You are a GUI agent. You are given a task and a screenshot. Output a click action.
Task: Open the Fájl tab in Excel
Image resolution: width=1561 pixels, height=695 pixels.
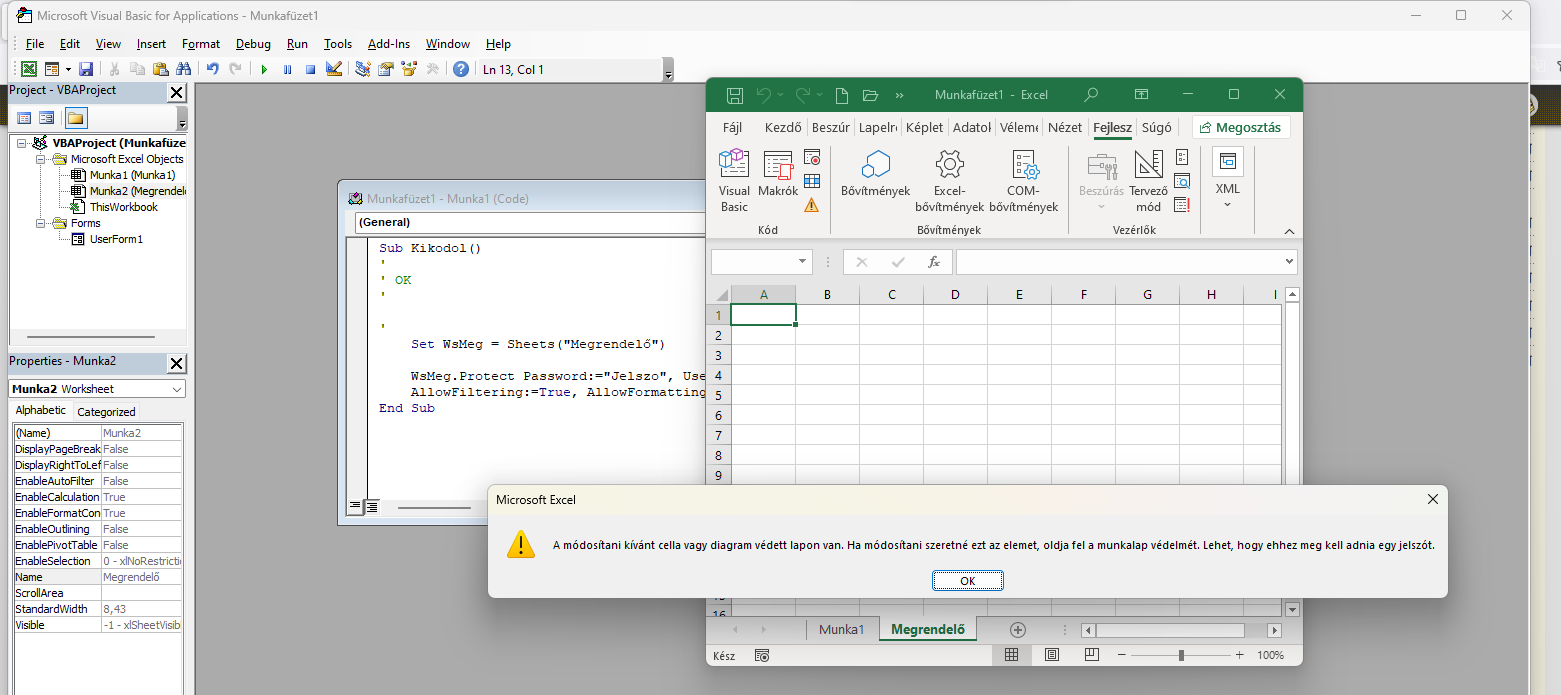click(733, 127)
